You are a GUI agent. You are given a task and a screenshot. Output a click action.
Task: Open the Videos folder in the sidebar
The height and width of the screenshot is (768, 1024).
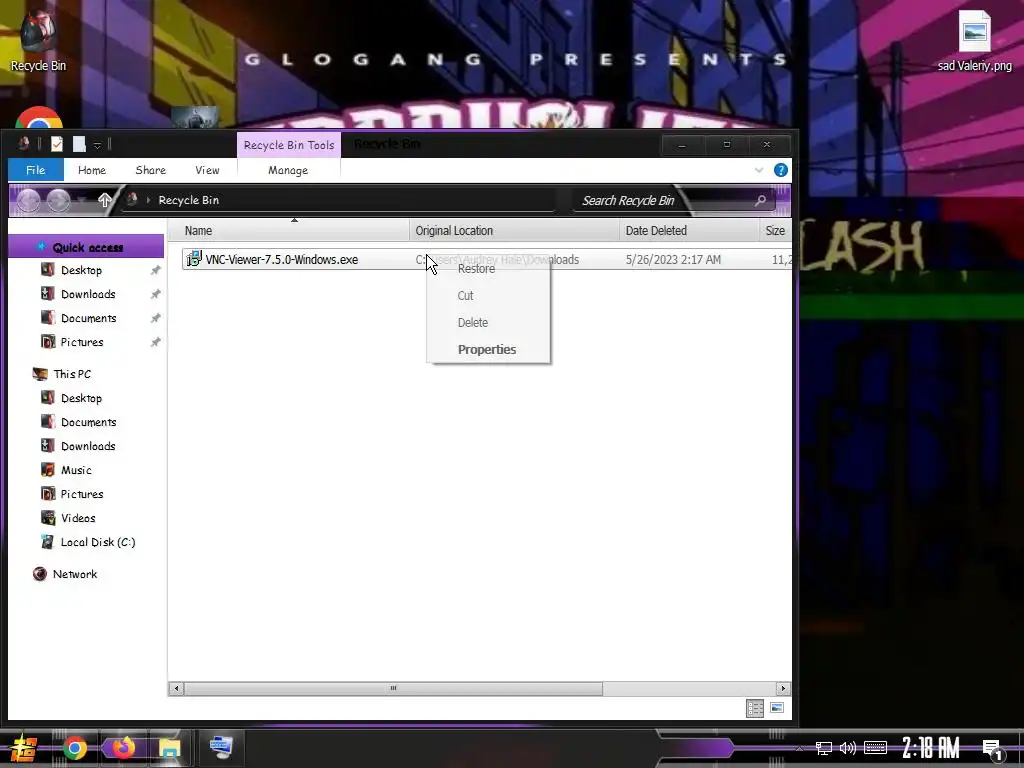tap(78, 518)
